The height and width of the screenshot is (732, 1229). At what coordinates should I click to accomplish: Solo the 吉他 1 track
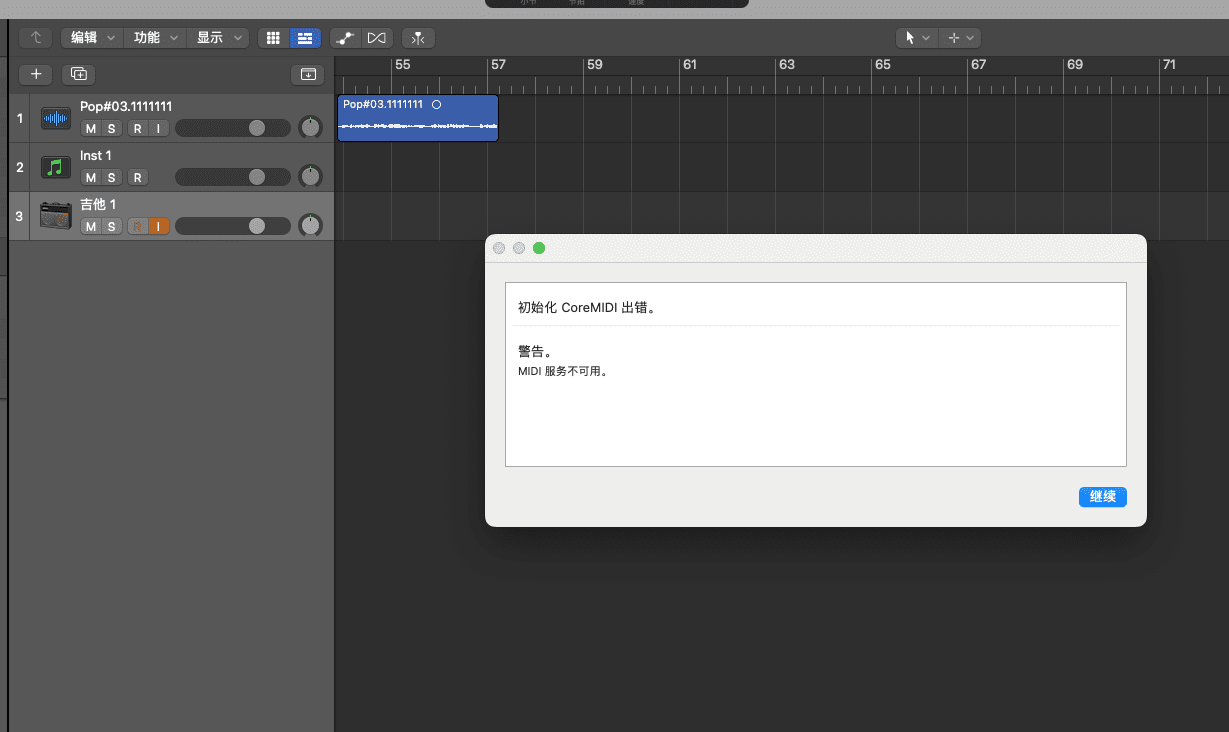pyautogui.click(x=112, y=227)
